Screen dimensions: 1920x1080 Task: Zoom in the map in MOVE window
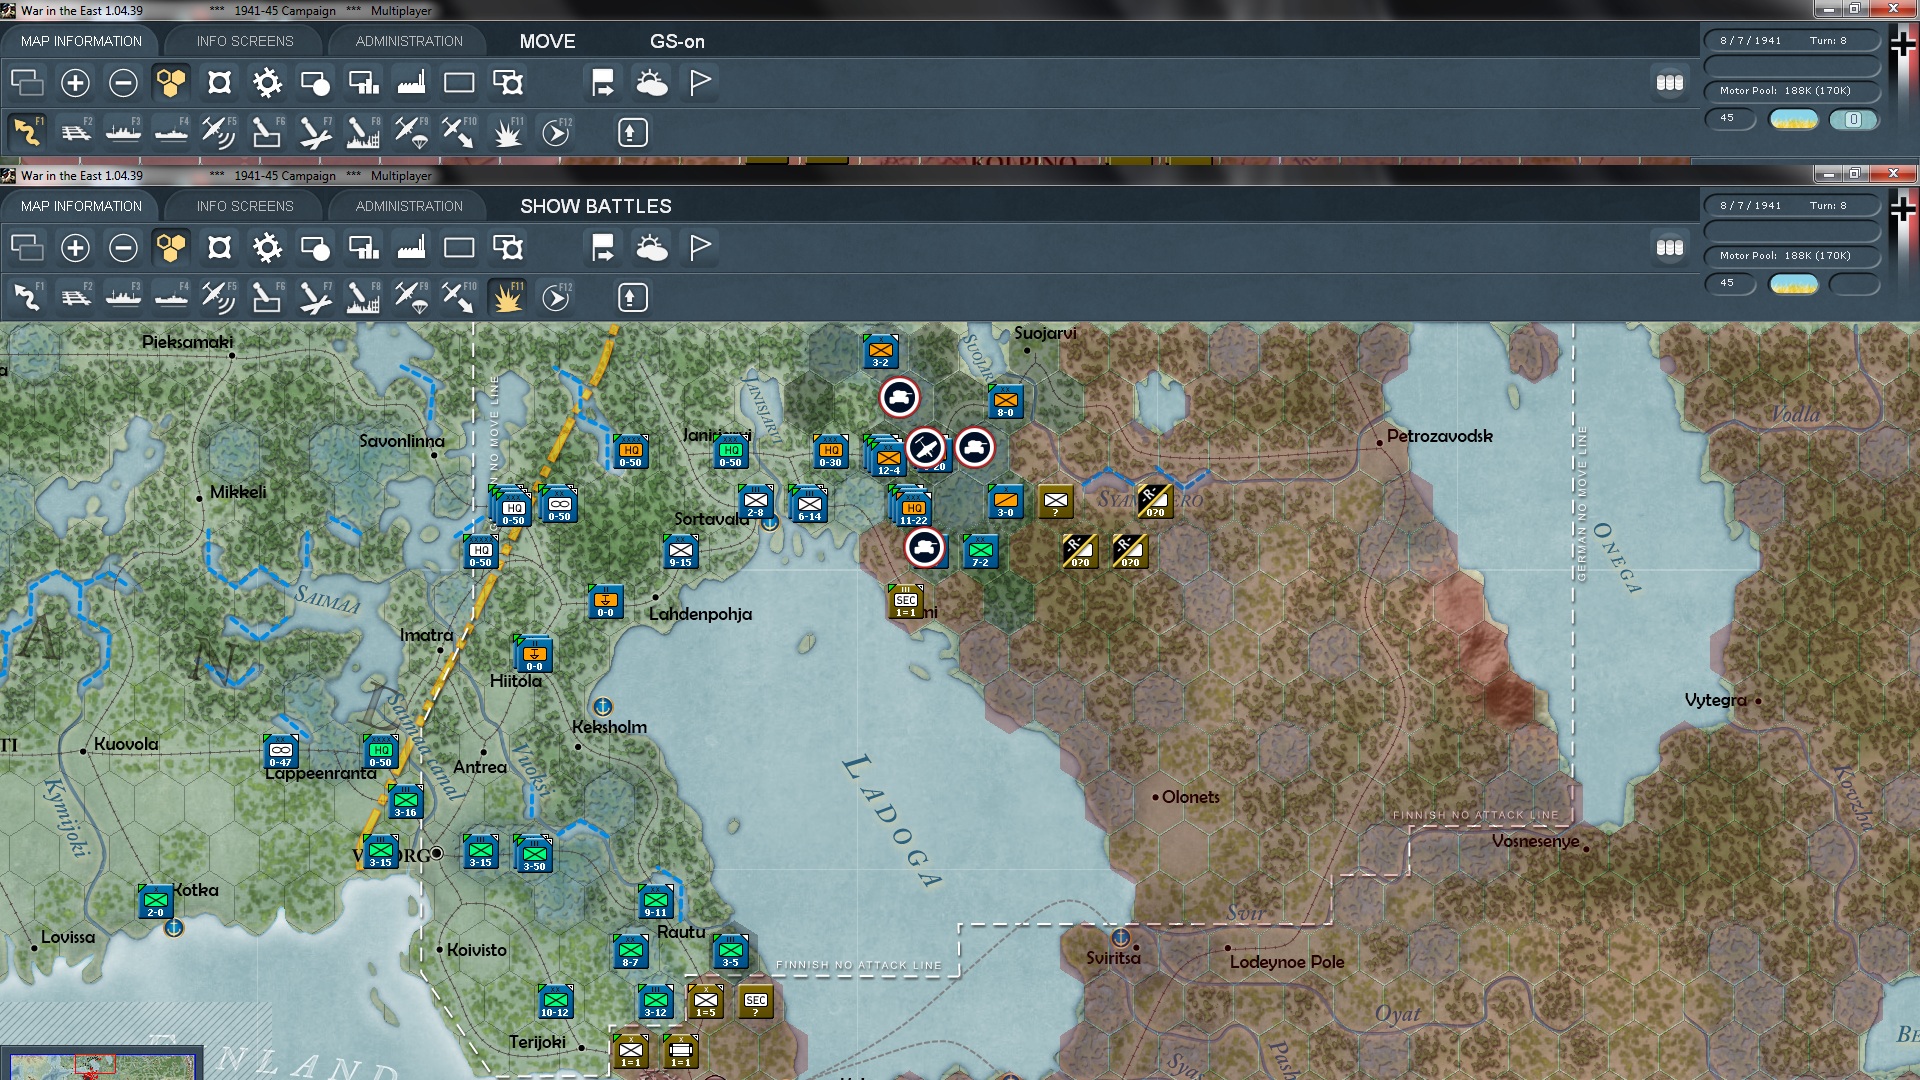coord(75,83)
